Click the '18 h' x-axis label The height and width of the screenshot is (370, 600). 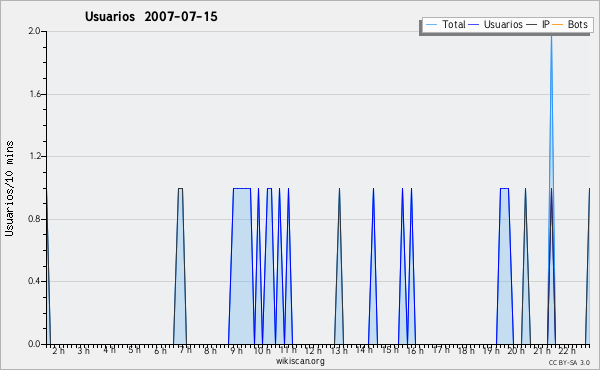466,351
